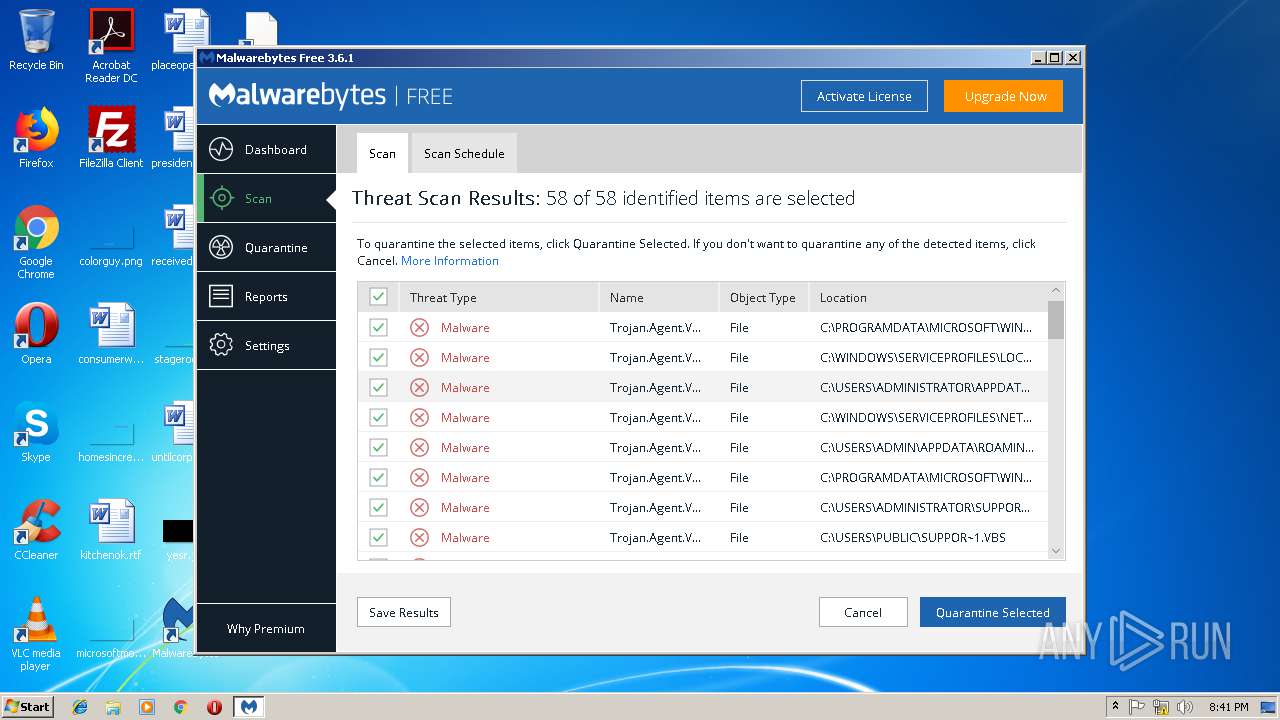Click the Upgrade Now button
Viewport: 1280px width, 720px height.
[1005, 96]
